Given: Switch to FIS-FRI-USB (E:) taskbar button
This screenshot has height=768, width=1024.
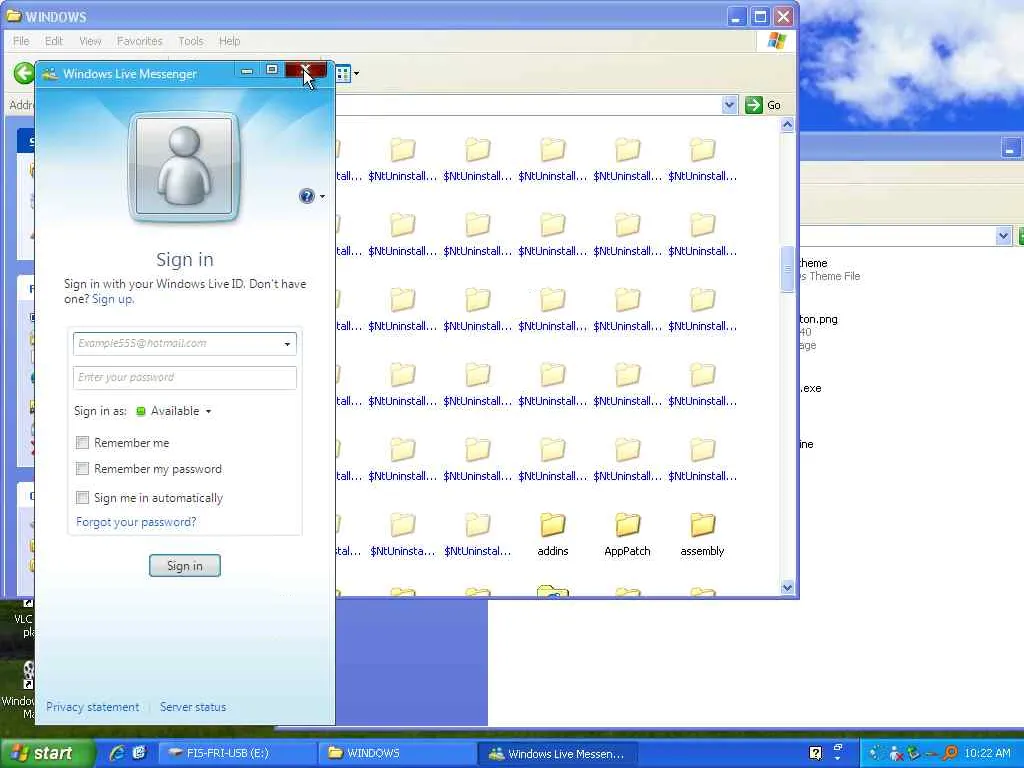Looking at the screenshot, I should coord(237,753).
